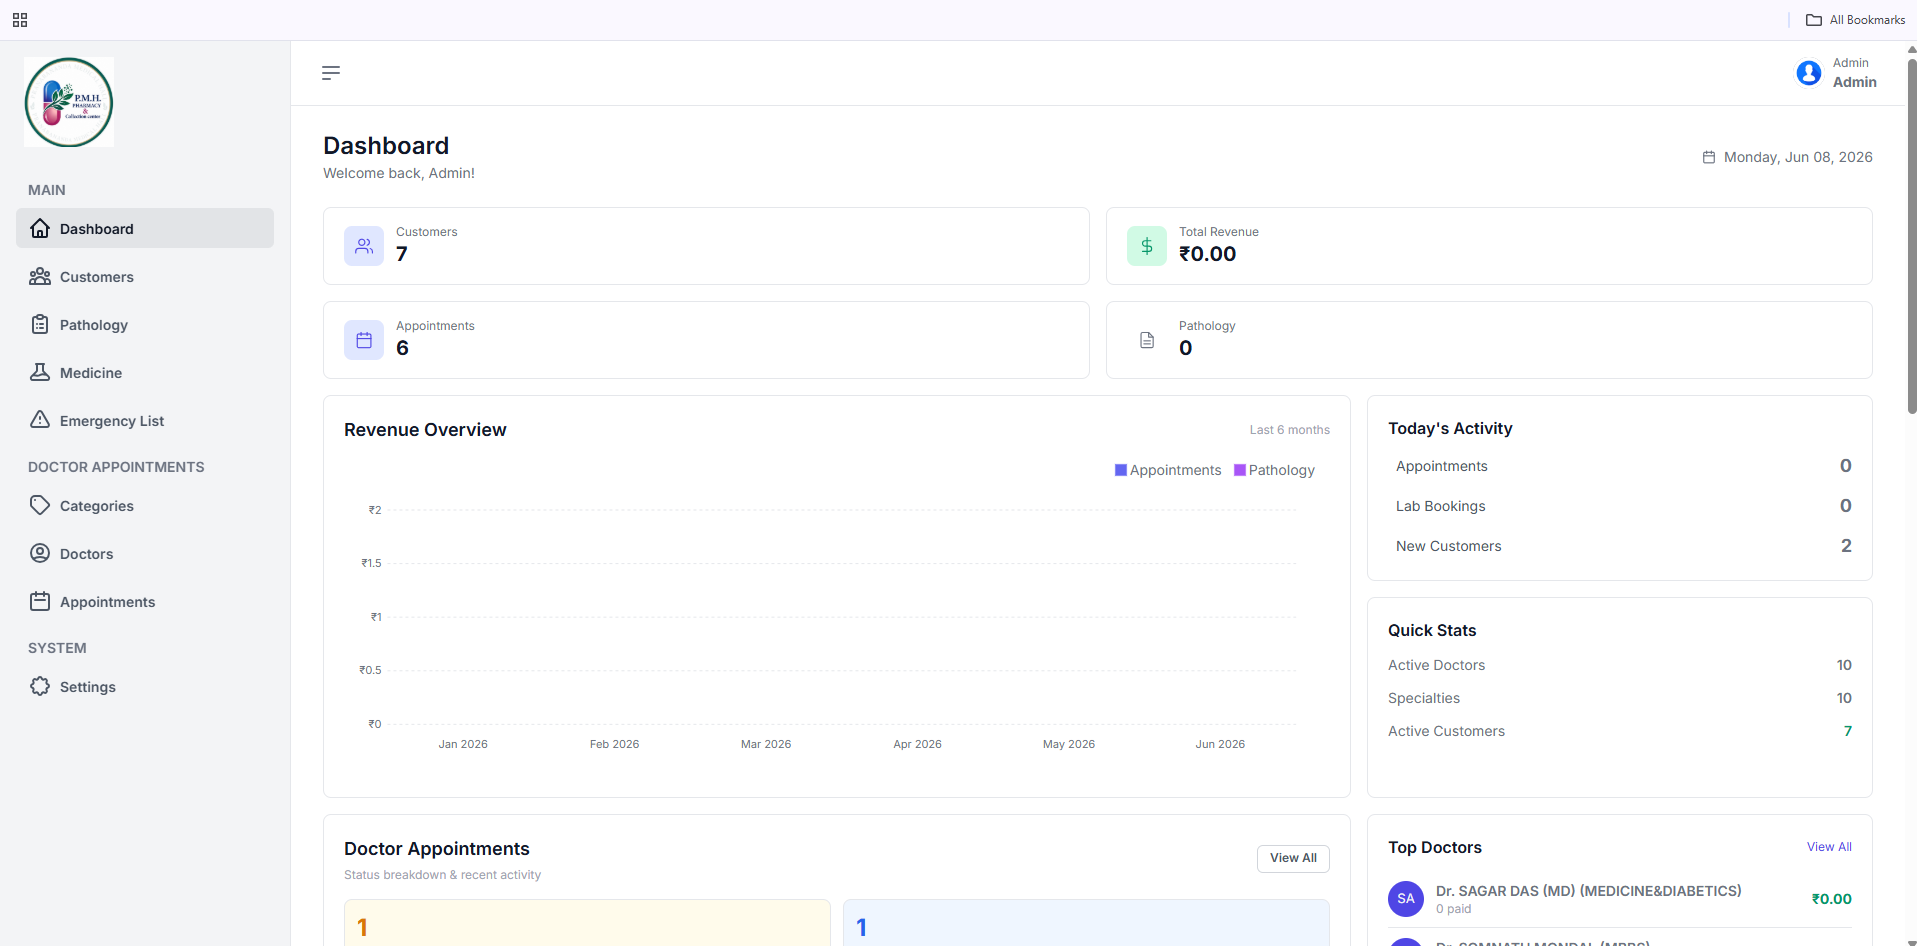This screenshot has width=1918, height=946.
Task: Click View All link in Top Doctors
Action: 1829,847
